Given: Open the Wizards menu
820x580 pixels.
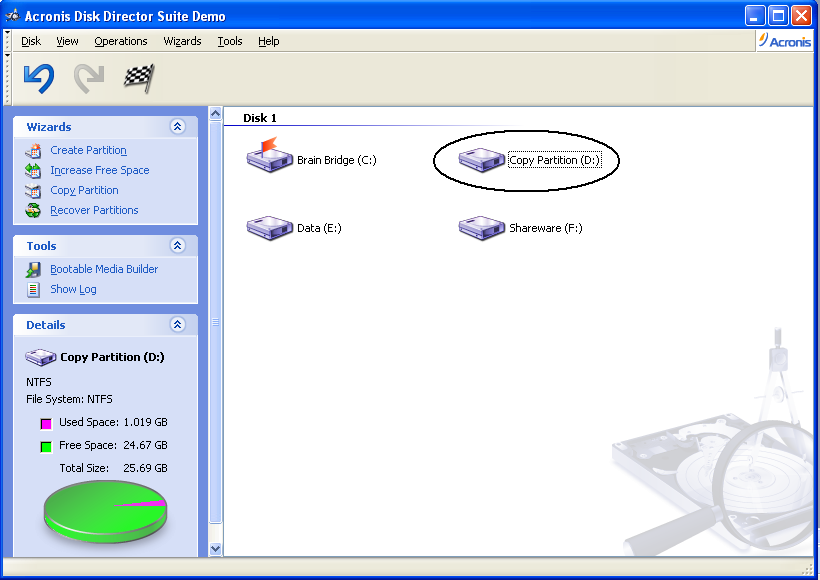Looking at the screenshot, I should [182, 41].
